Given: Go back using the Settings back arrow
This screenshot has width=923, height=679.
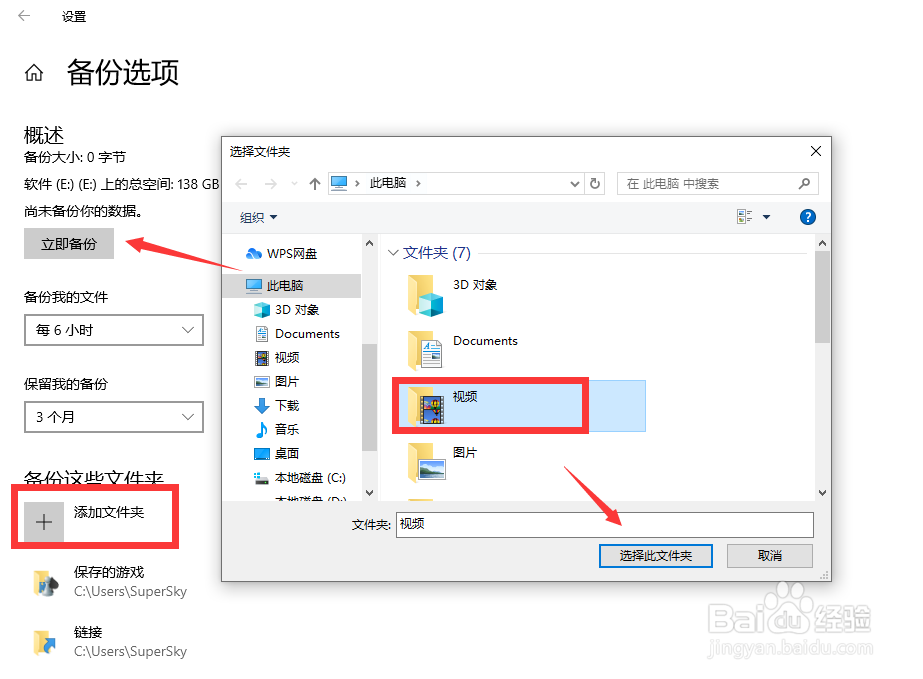Looking at the screenshot, I should [24, 16].
